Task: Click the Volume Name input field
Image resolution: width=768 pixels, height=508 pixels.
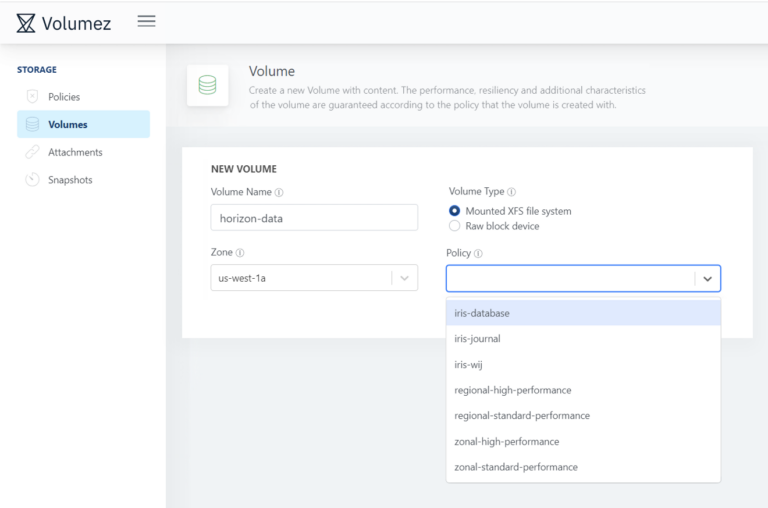Action: click(314, 218)
